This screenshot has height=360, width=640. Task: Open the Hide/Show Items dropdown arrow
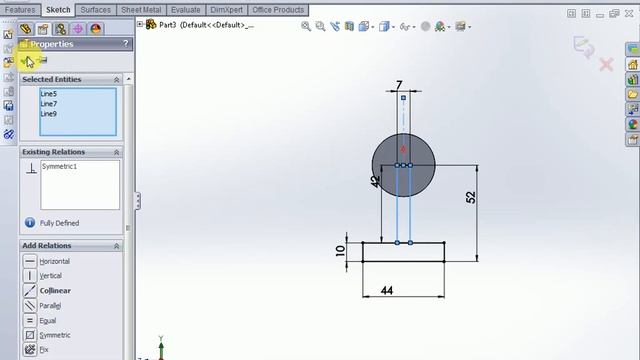tap(414, 27)
